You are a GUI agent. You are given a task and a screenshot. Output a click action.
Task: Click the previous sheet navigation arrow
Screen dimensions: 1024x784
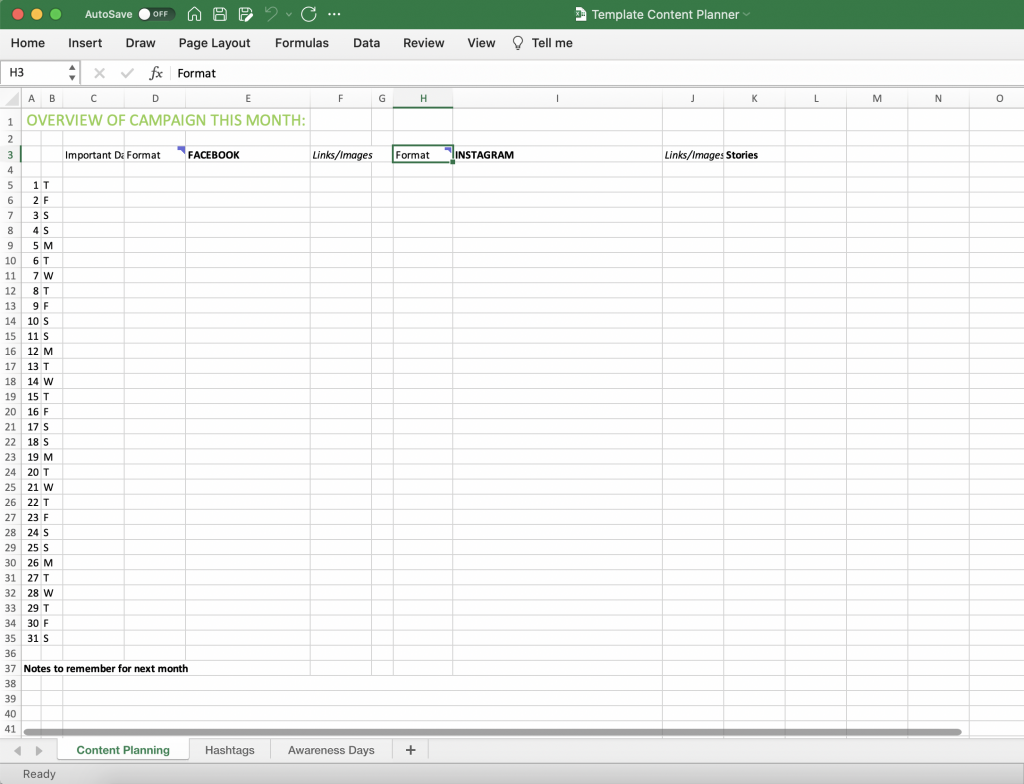(18, 751)
